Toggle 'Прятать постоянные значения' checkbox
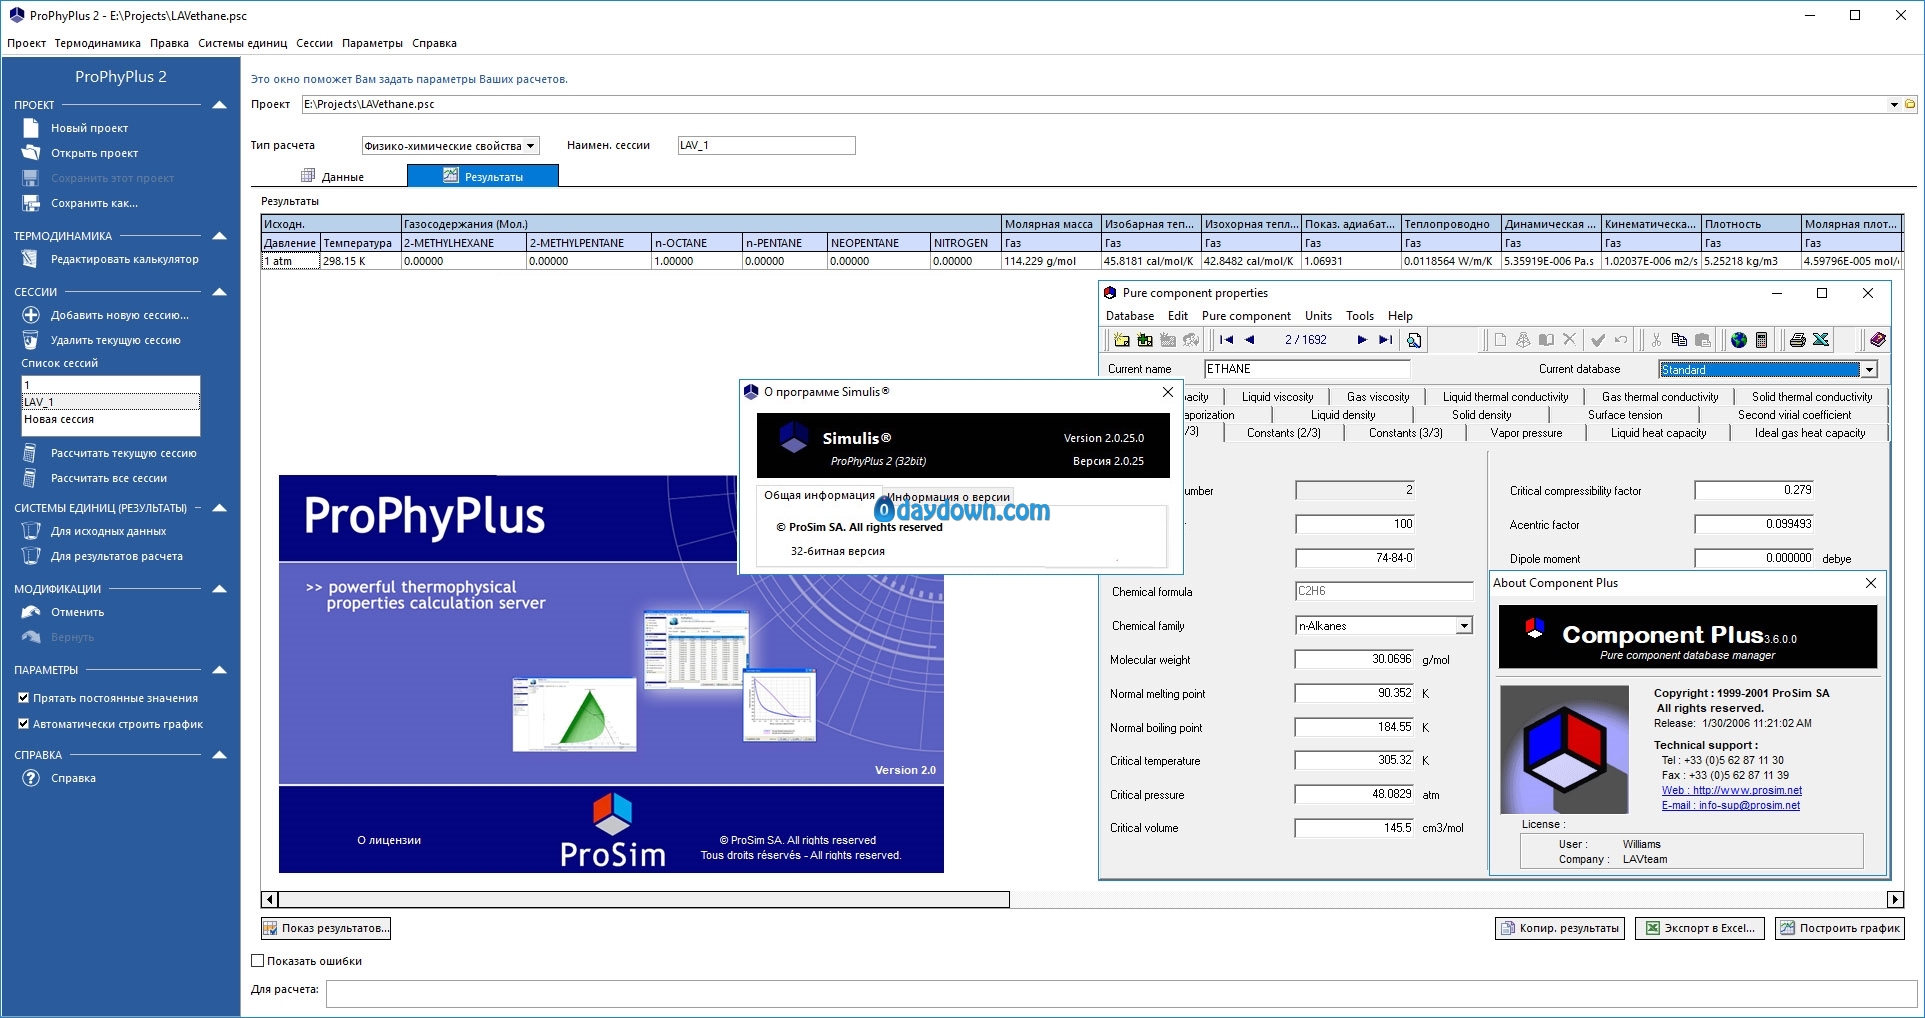1925x1018 pixels. pos(24,698)
